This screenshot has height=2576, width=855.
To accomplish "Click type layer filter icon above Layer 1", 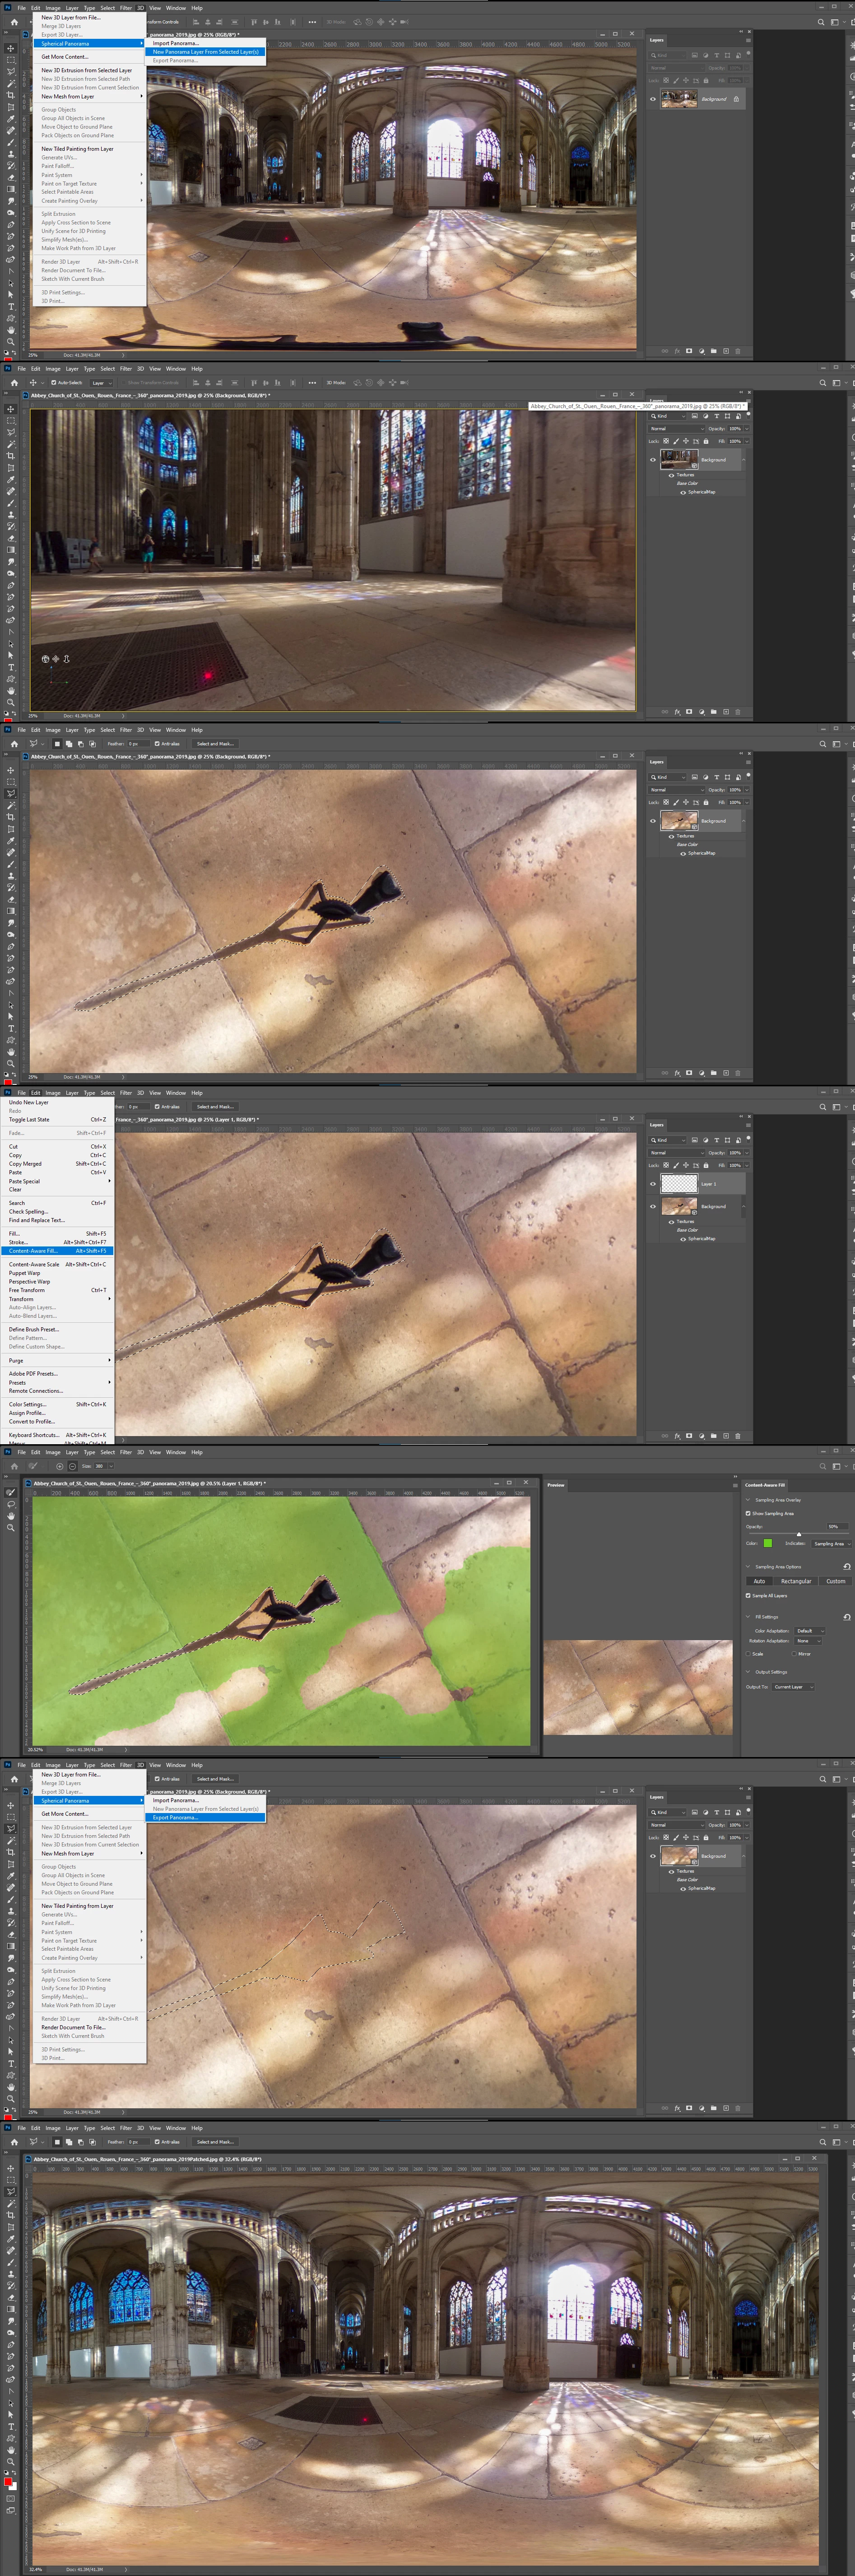I will point(716,1140).
